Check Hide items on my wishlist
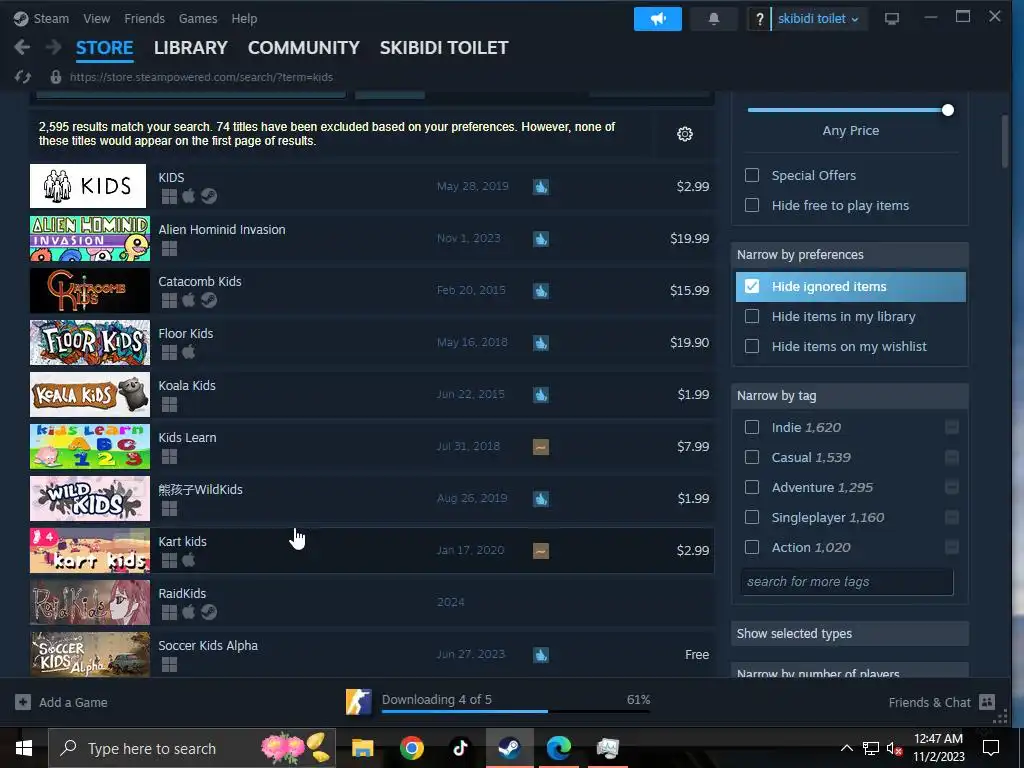 [x=752, y=346]
